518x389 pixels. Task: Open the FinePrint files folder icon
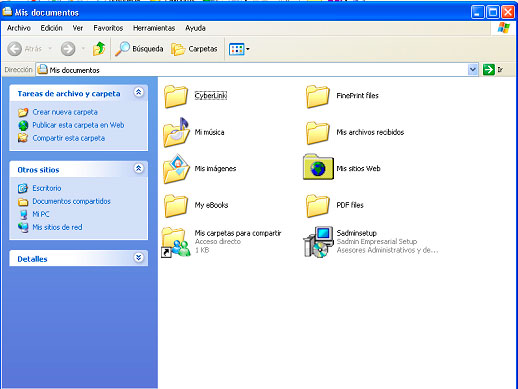tap(318, 96)
